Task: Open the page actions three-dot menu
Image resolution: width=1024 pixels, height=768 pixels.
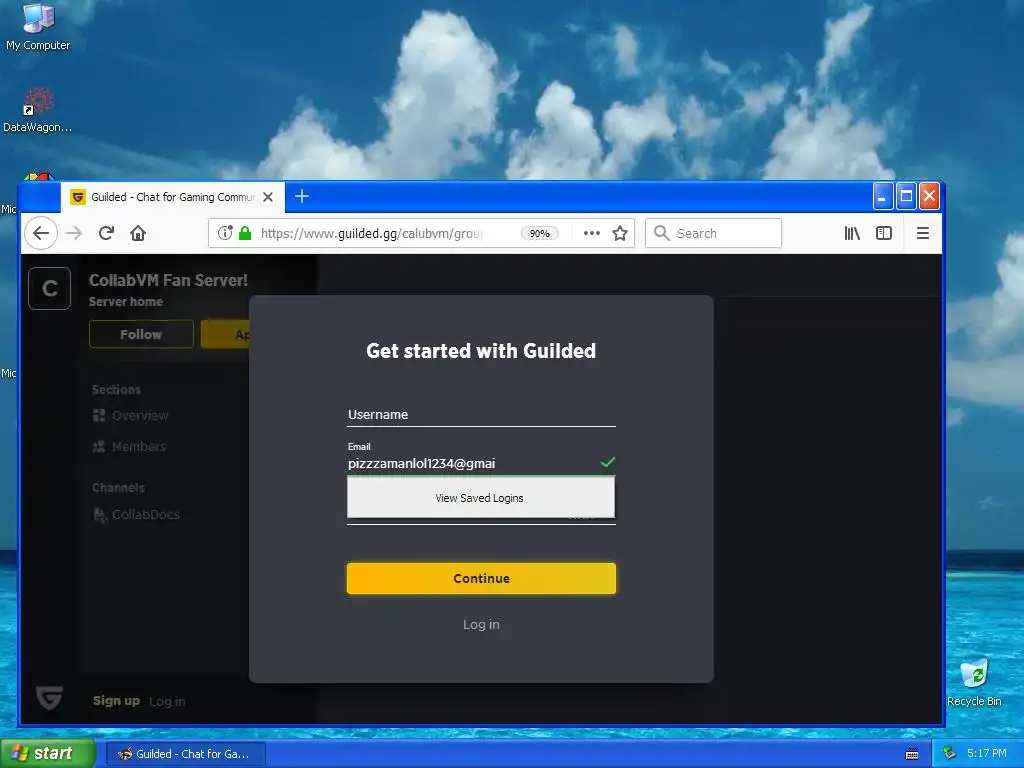Action: pos(592,233)
